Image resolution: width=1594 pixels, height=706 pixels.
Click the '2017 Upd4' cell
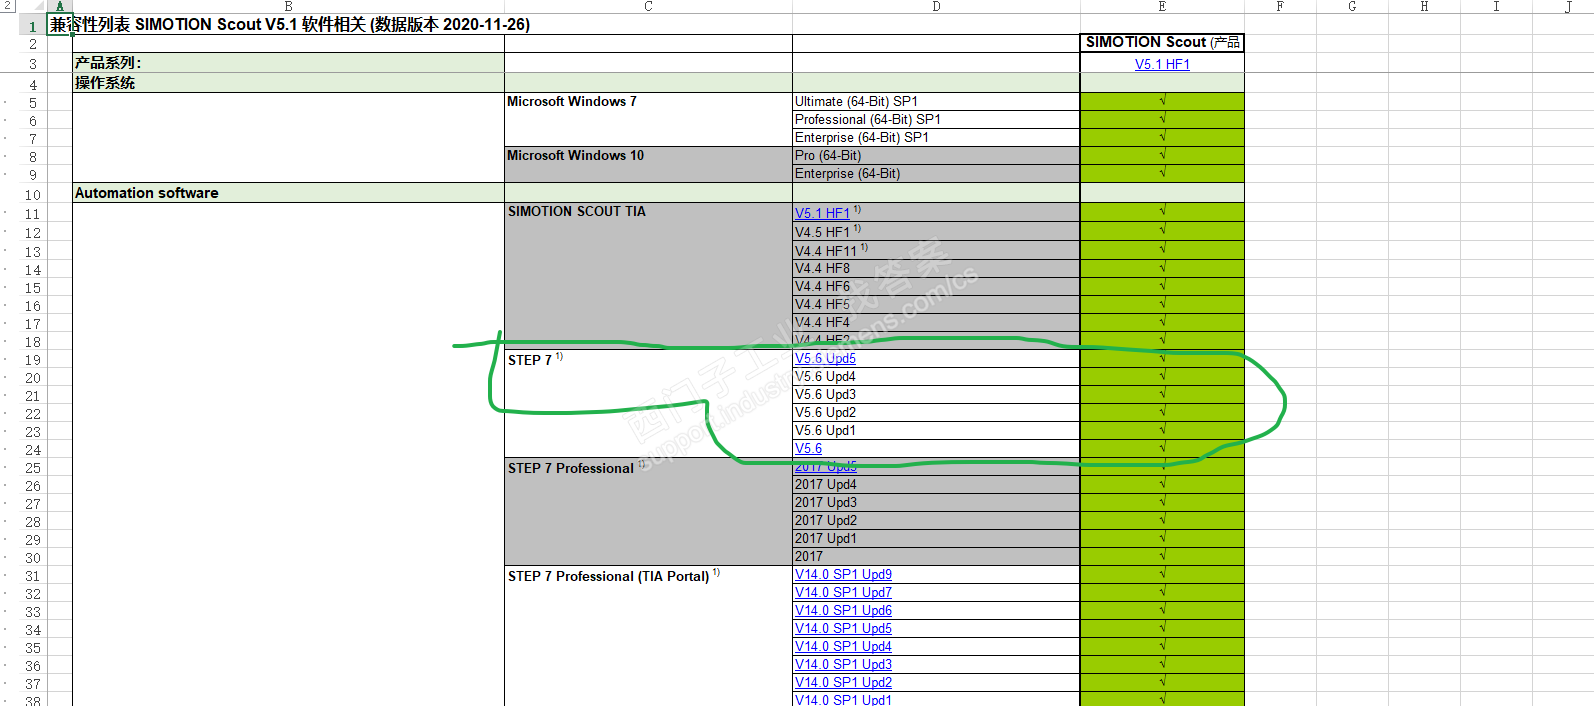[x=936, y=484]
